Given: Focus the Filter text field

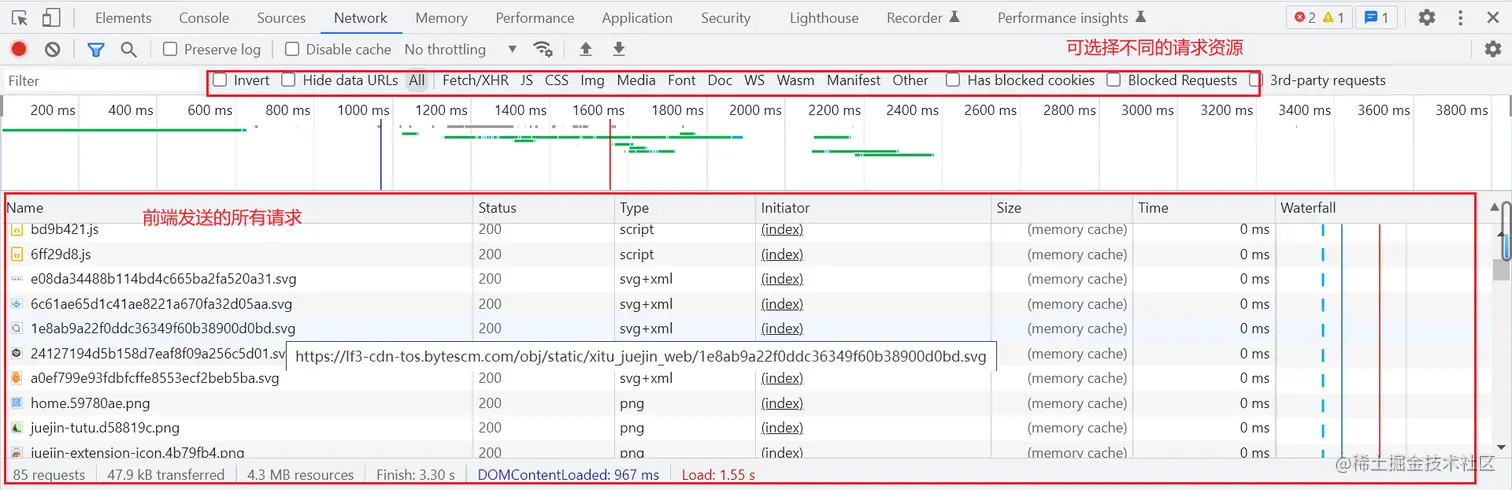Looking at the screenshot, I should pyautogui.click(x=100, y=80).
